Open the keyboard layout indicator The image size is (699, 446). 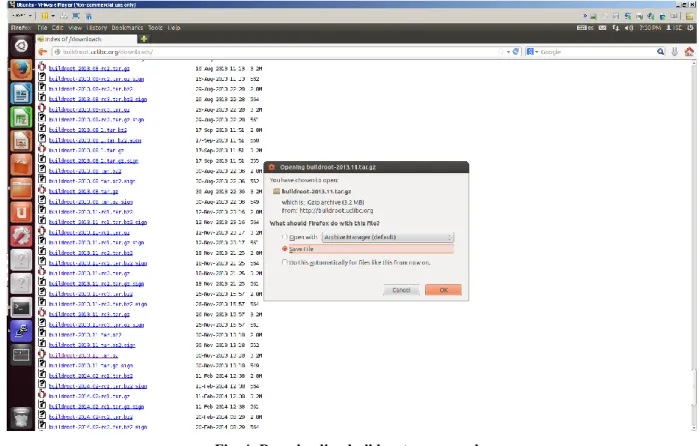pyautogui.click(x=585, y=28)
